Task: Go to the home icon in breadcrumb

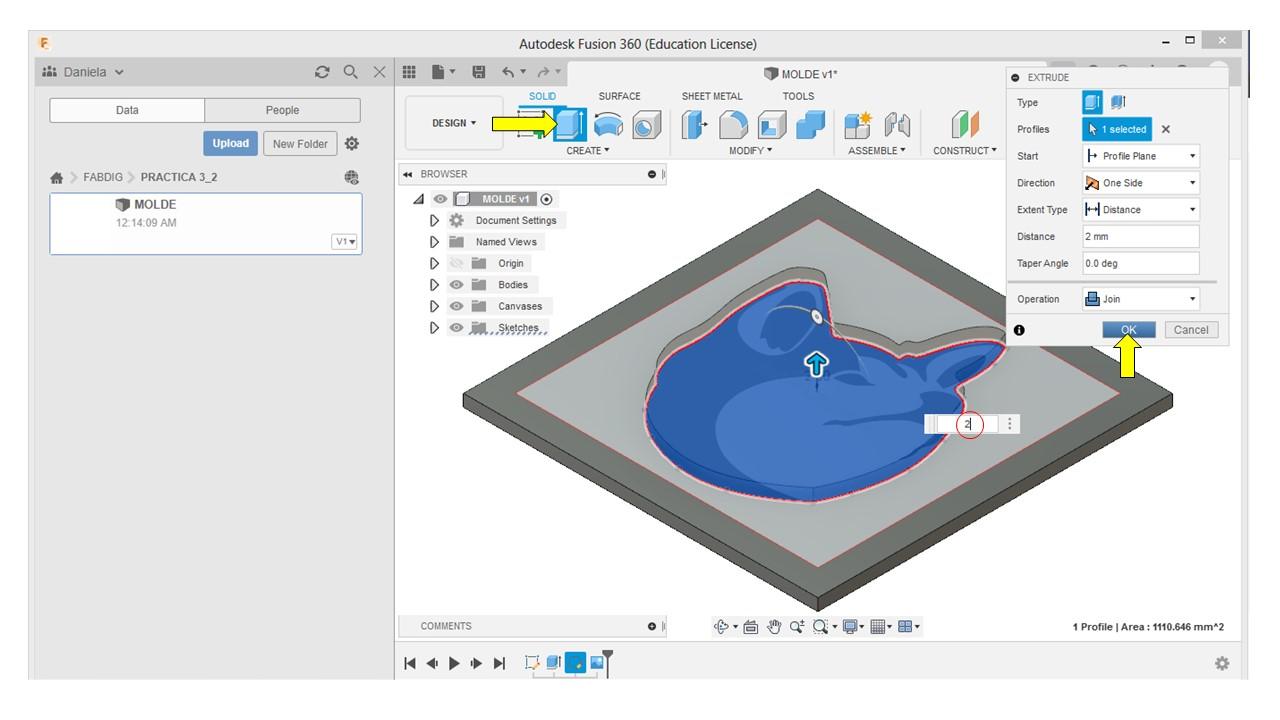Action: [57, 176]
